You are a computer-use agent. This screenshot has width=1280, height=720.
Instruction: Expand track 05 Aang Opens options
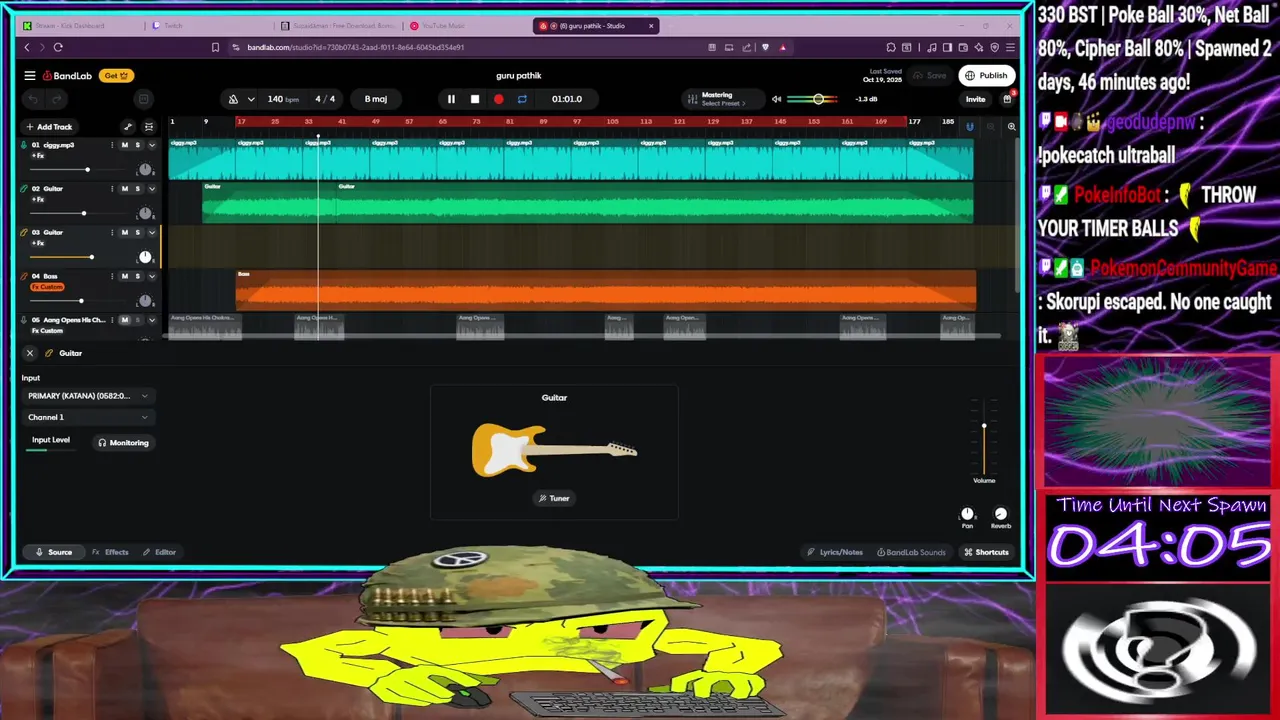(x=152, y=320)
